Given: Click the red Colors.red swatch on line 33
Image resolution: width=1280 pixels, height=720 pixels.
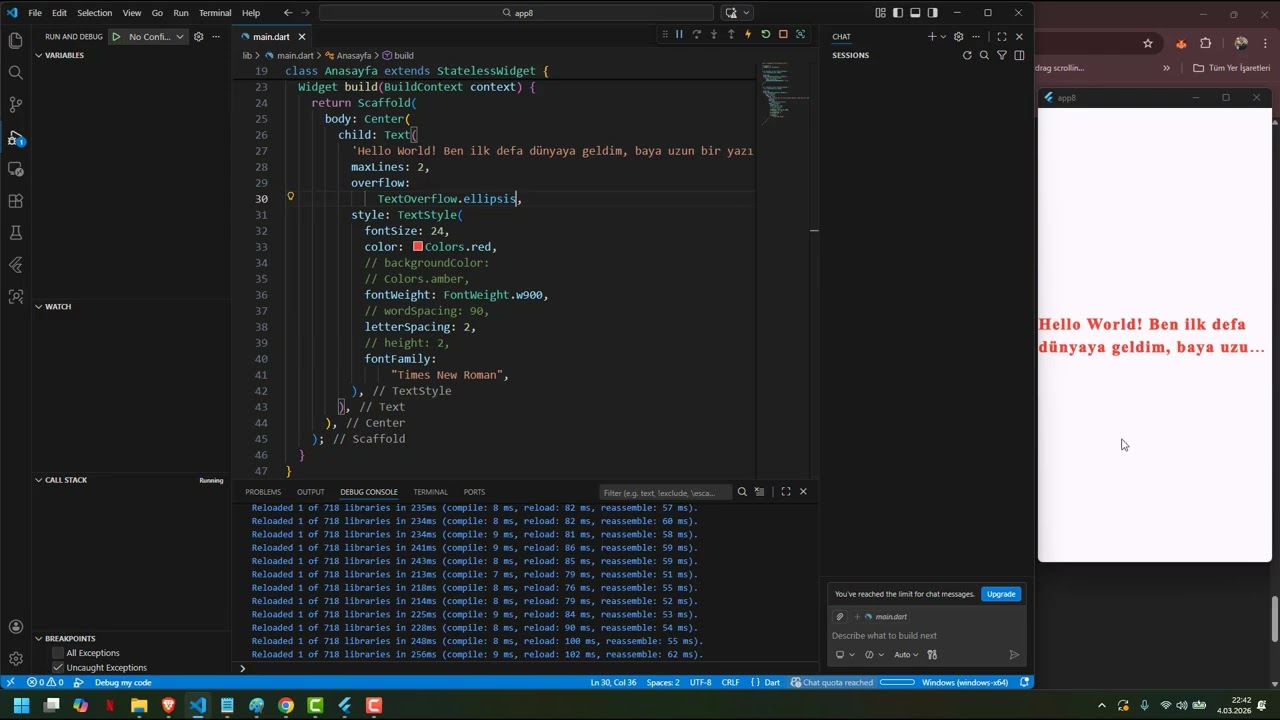Looking at the screenshot, I should [x=418, y=246].
